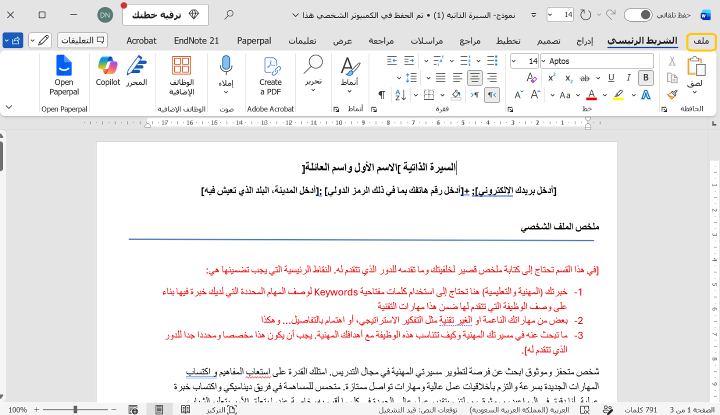
Task: Toggle show paragraph marks ¶
Action: pos(382,95)
